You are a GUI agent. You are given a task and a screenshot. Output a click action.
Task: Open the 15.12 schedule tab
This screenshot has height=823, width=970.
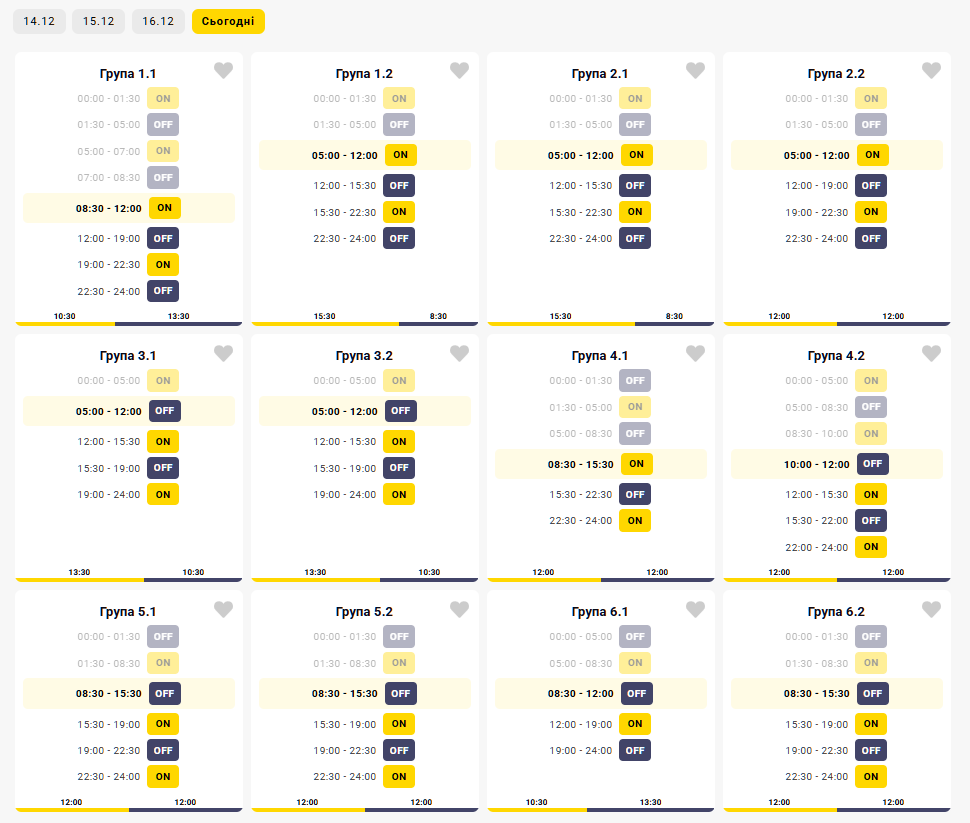[98, 21]
